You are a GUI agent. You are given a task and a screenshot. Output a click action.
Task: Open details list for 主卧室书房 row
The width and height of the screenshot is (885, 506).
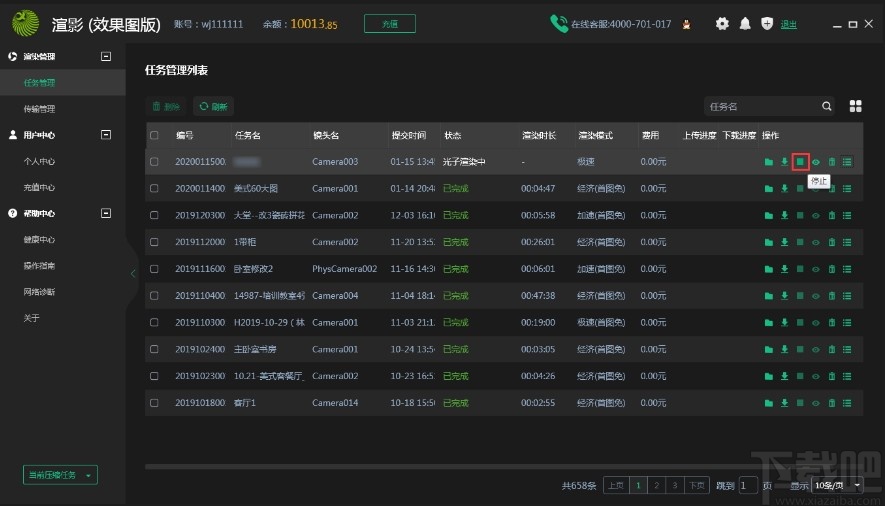pyautogui.click(x=847, y=349)
